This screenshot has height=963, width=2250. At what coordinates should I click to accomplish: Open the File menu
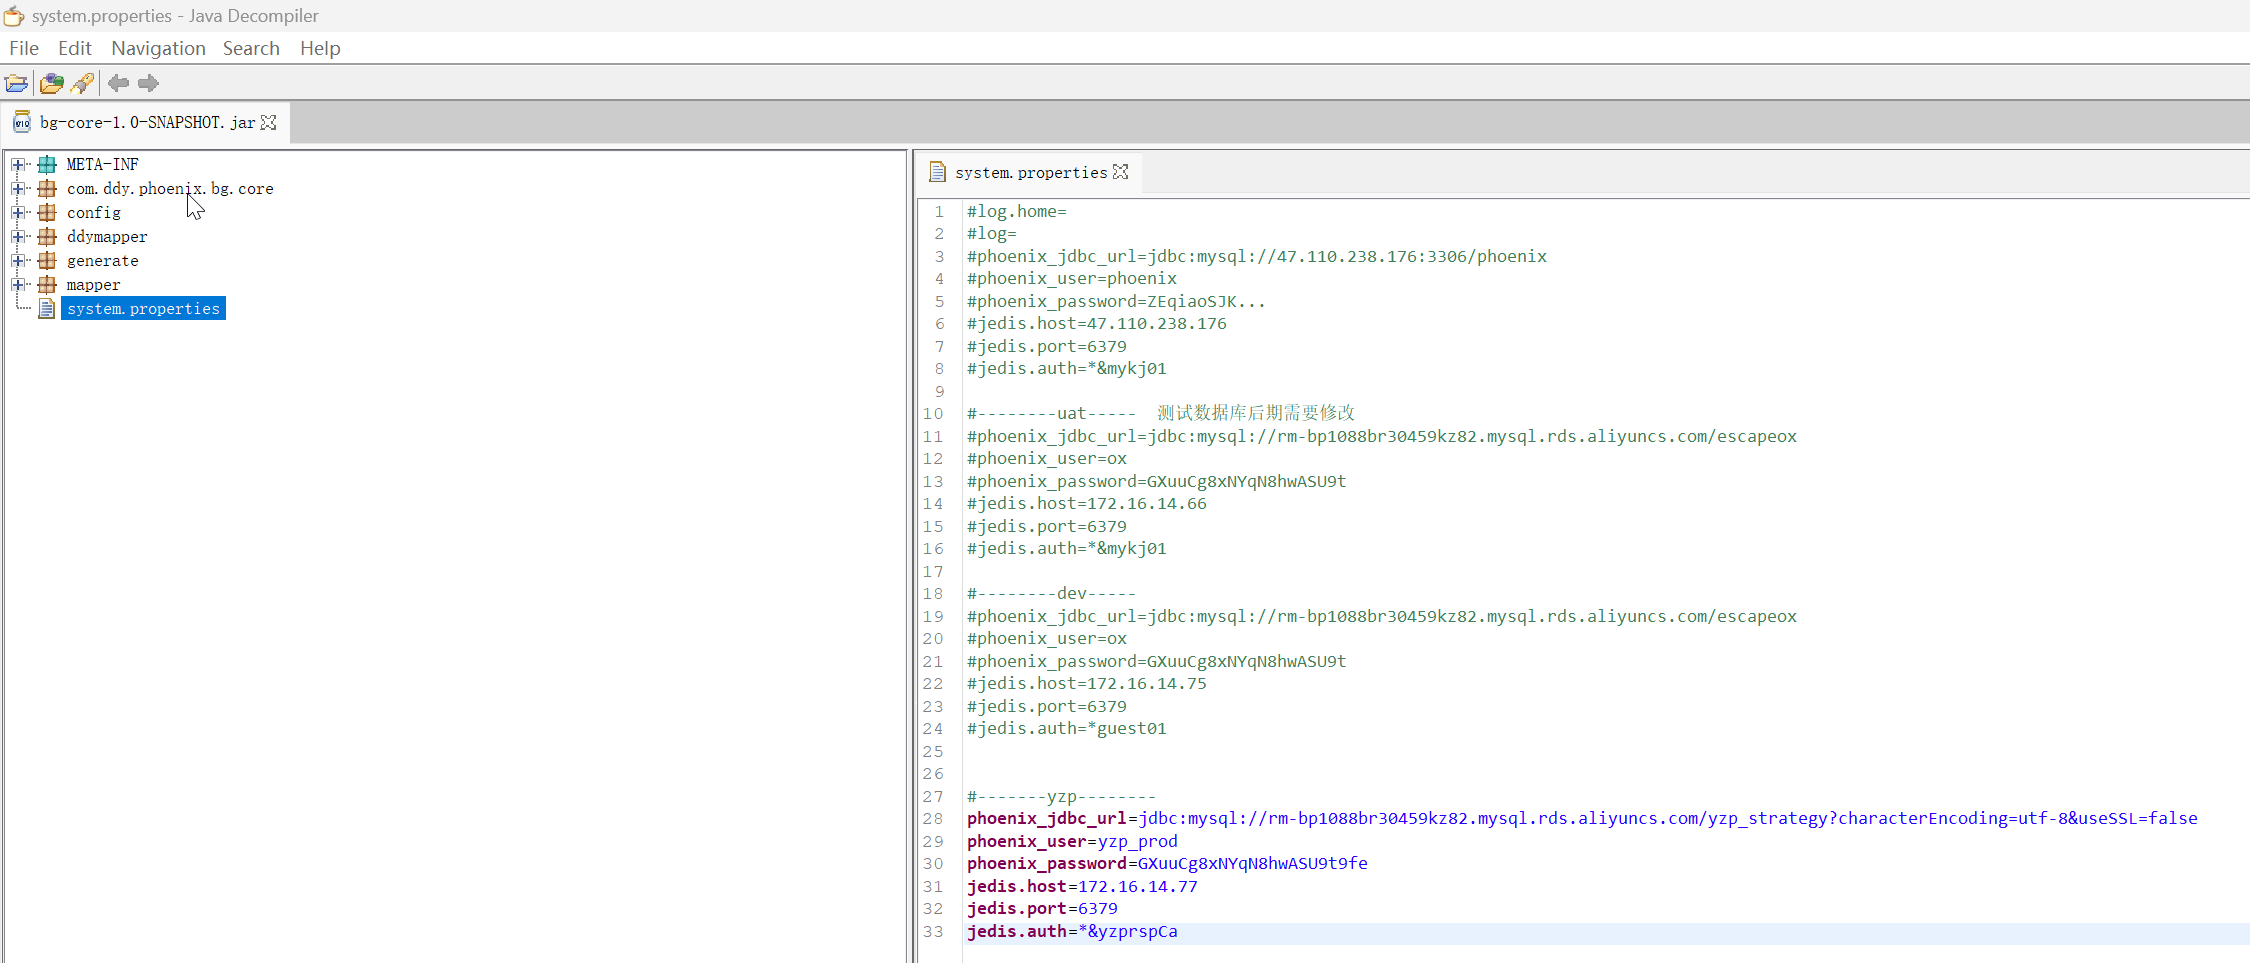[x=24, y=48]
